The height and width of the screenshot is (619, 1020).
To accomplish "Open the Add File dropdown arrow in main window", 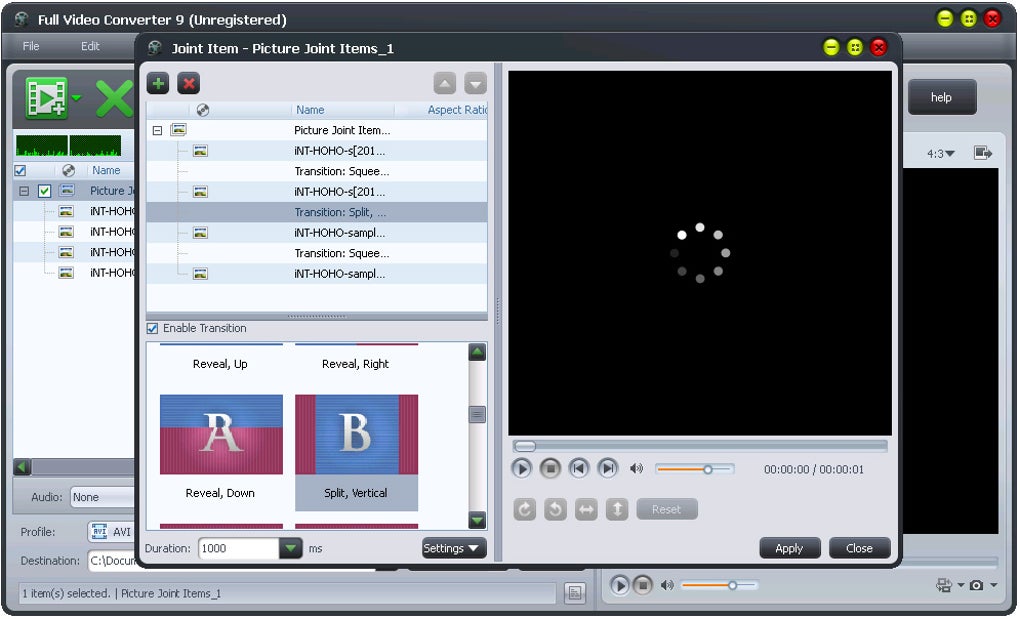I will (x=76, y=98).
